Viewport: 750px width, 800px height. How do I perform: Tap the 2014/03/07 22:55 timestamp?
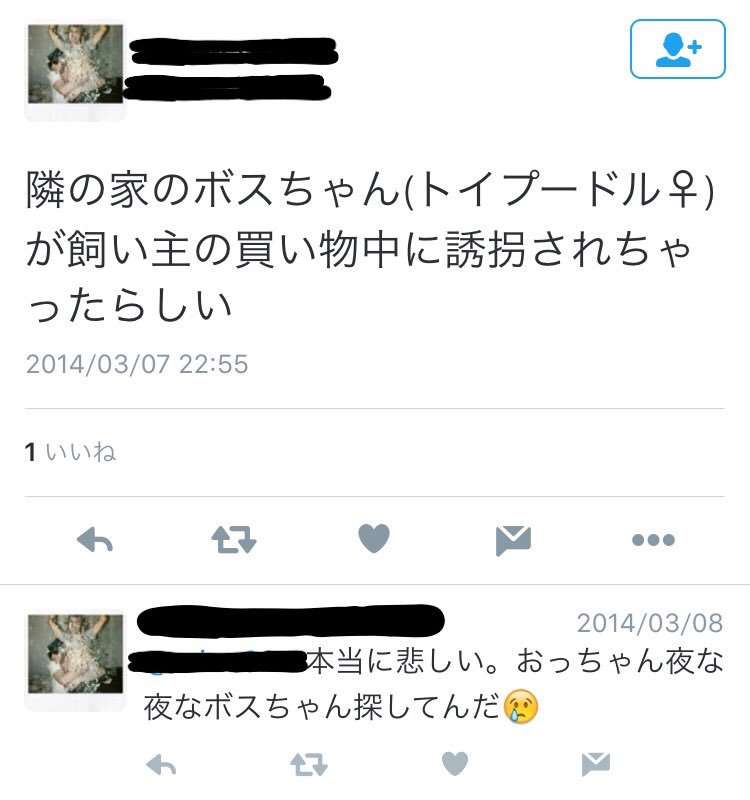coord(137,364)
